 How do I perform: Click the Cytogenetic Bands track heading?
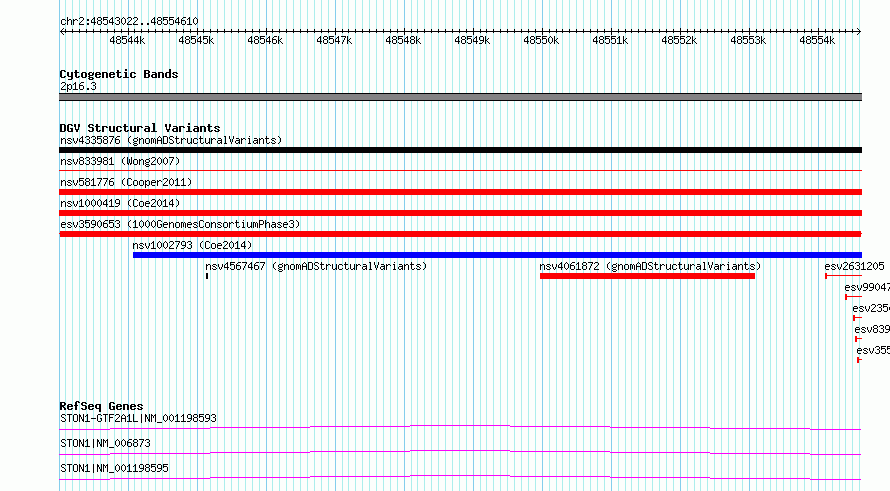pos(119,74)
